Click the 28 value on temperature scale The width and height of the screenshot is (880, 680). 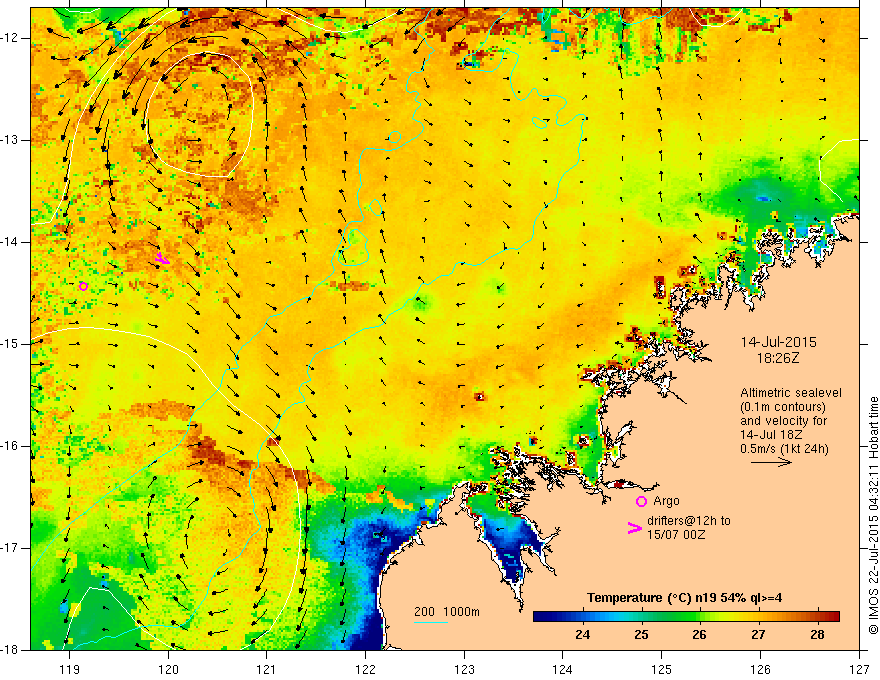[x=817, y=635]
